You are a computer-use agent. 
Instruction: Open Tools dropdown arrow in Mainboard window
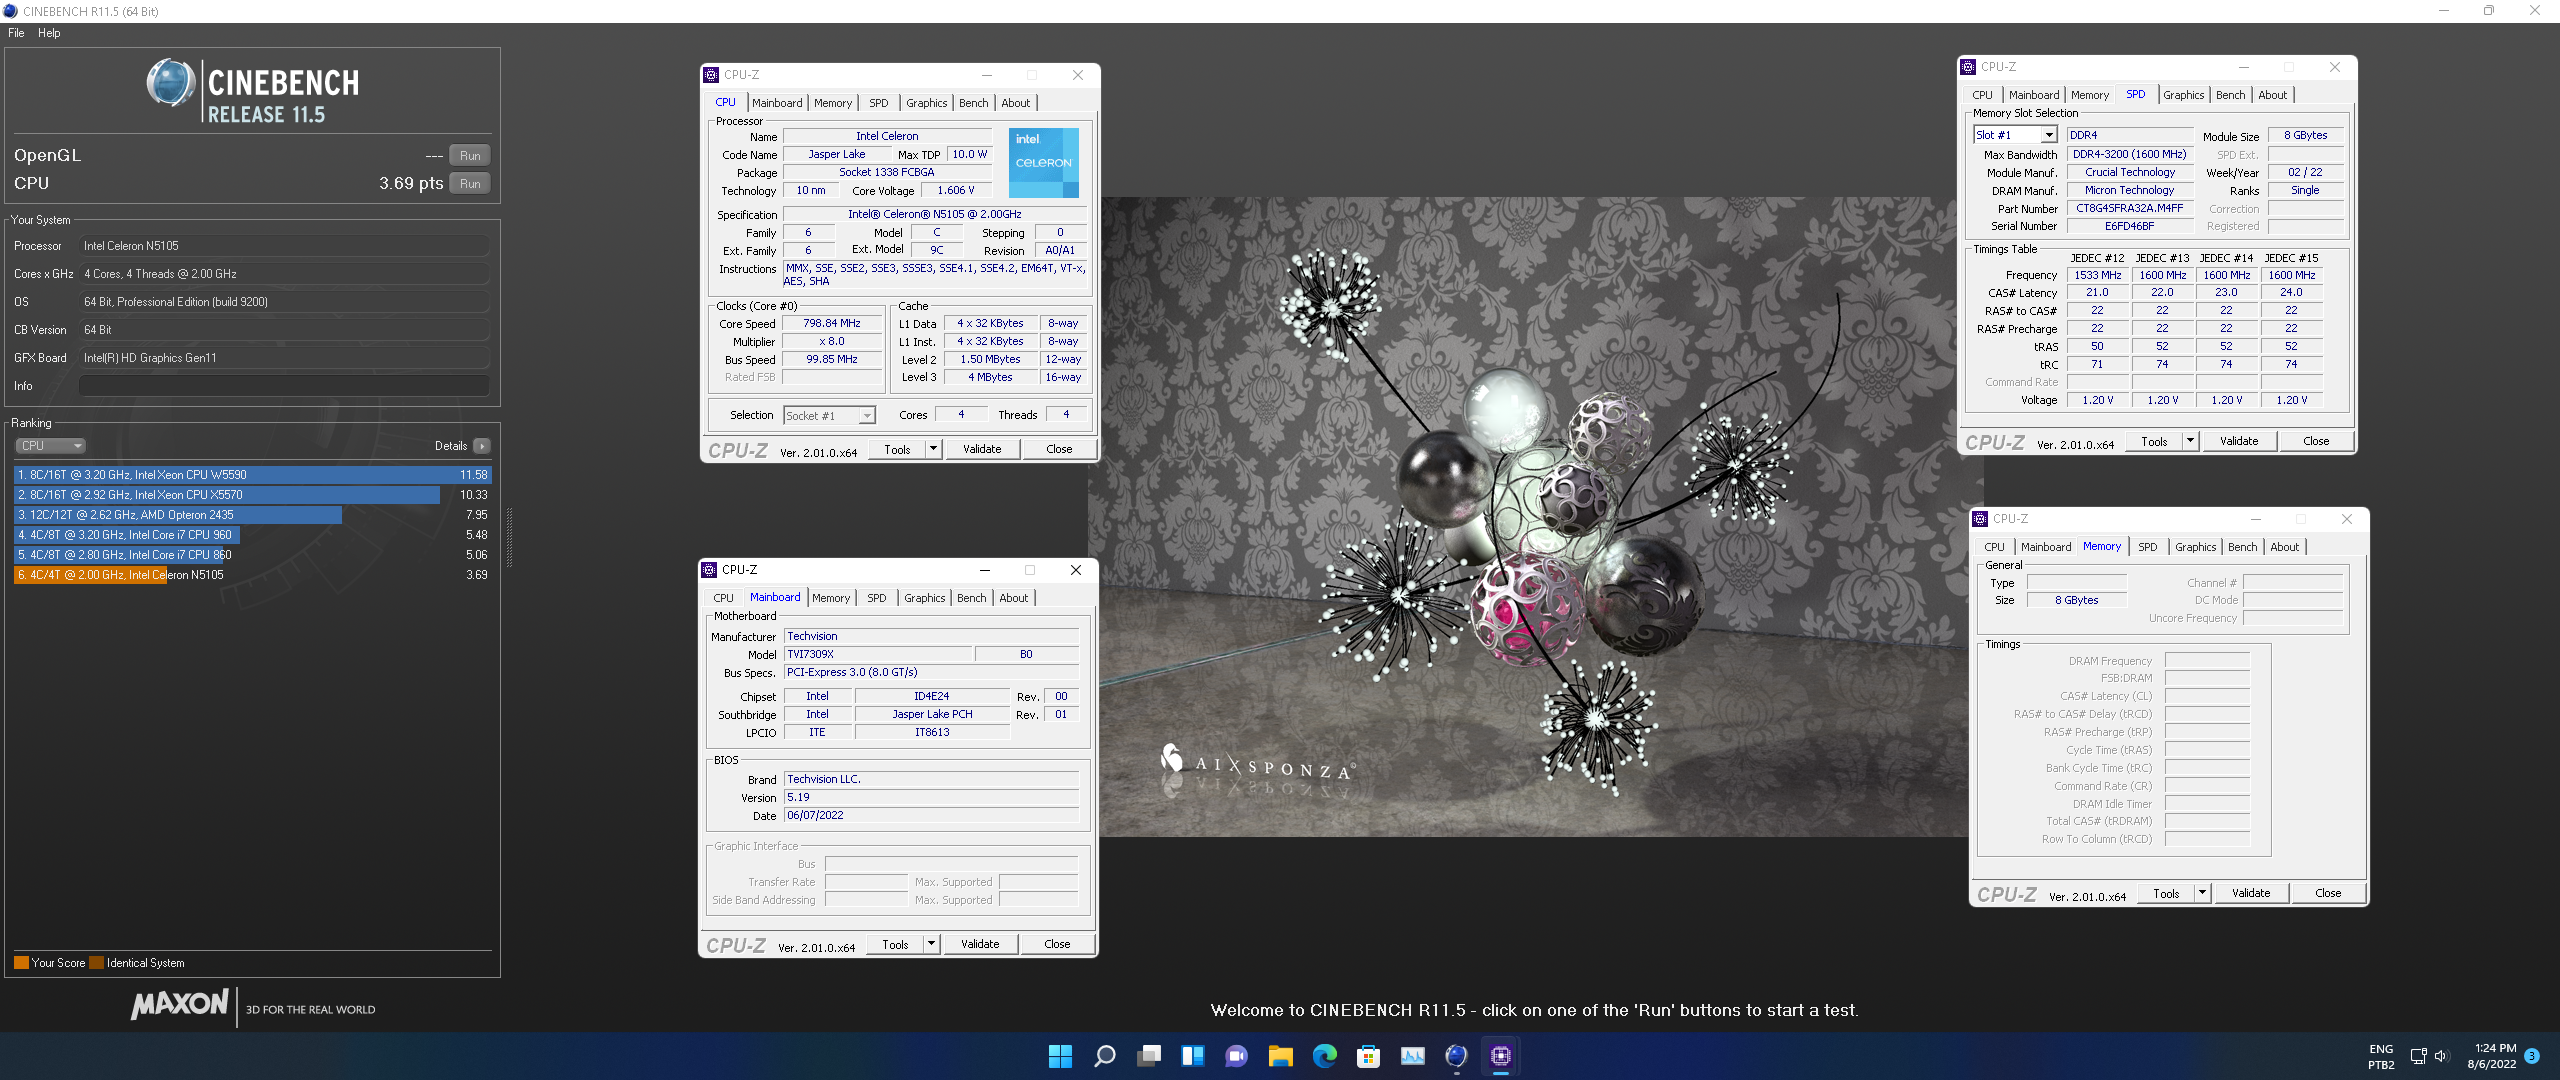(931, 944)
